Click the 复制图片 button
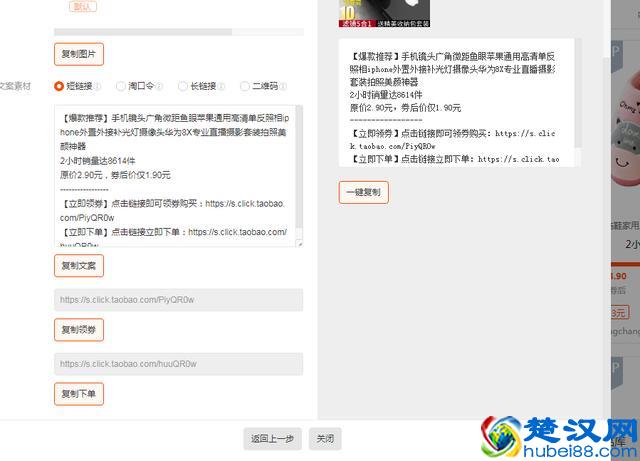Viewport: 640px width, 461px height. tap(79, 54)
